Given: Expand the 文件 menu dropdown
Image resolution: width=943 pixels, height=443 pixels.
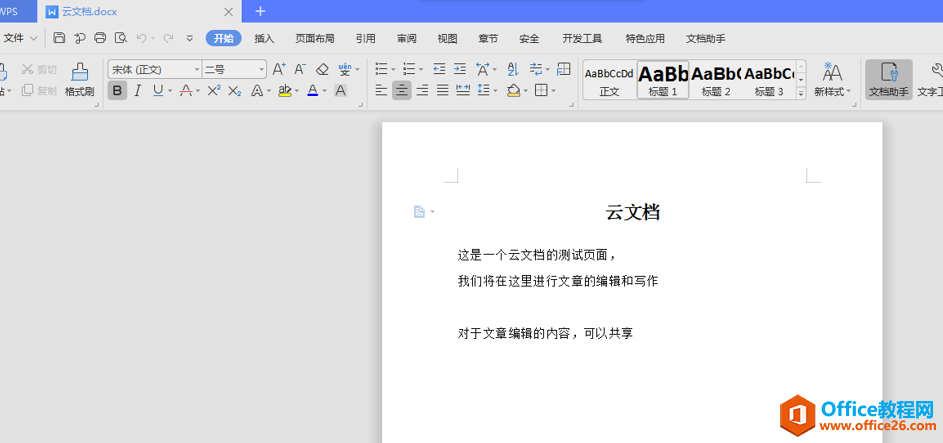Looking at the screenshot, I should point(20,38).
